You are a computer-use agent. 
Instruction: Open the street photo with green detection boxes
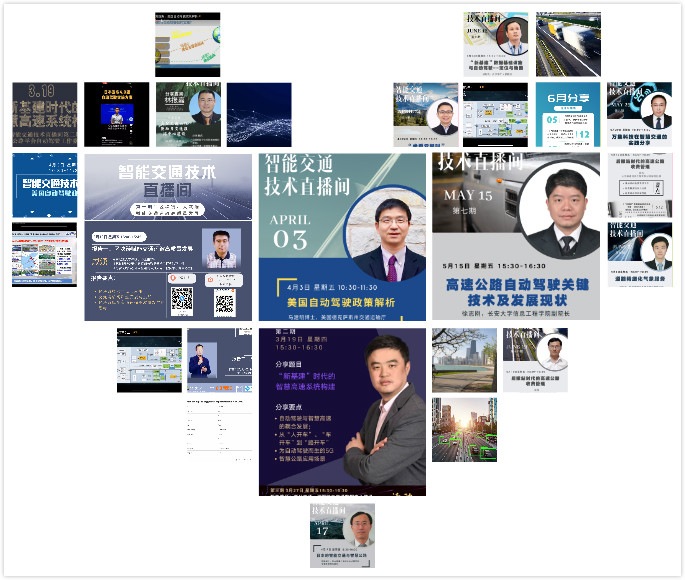pyautogui.click(x=464, y=430)
